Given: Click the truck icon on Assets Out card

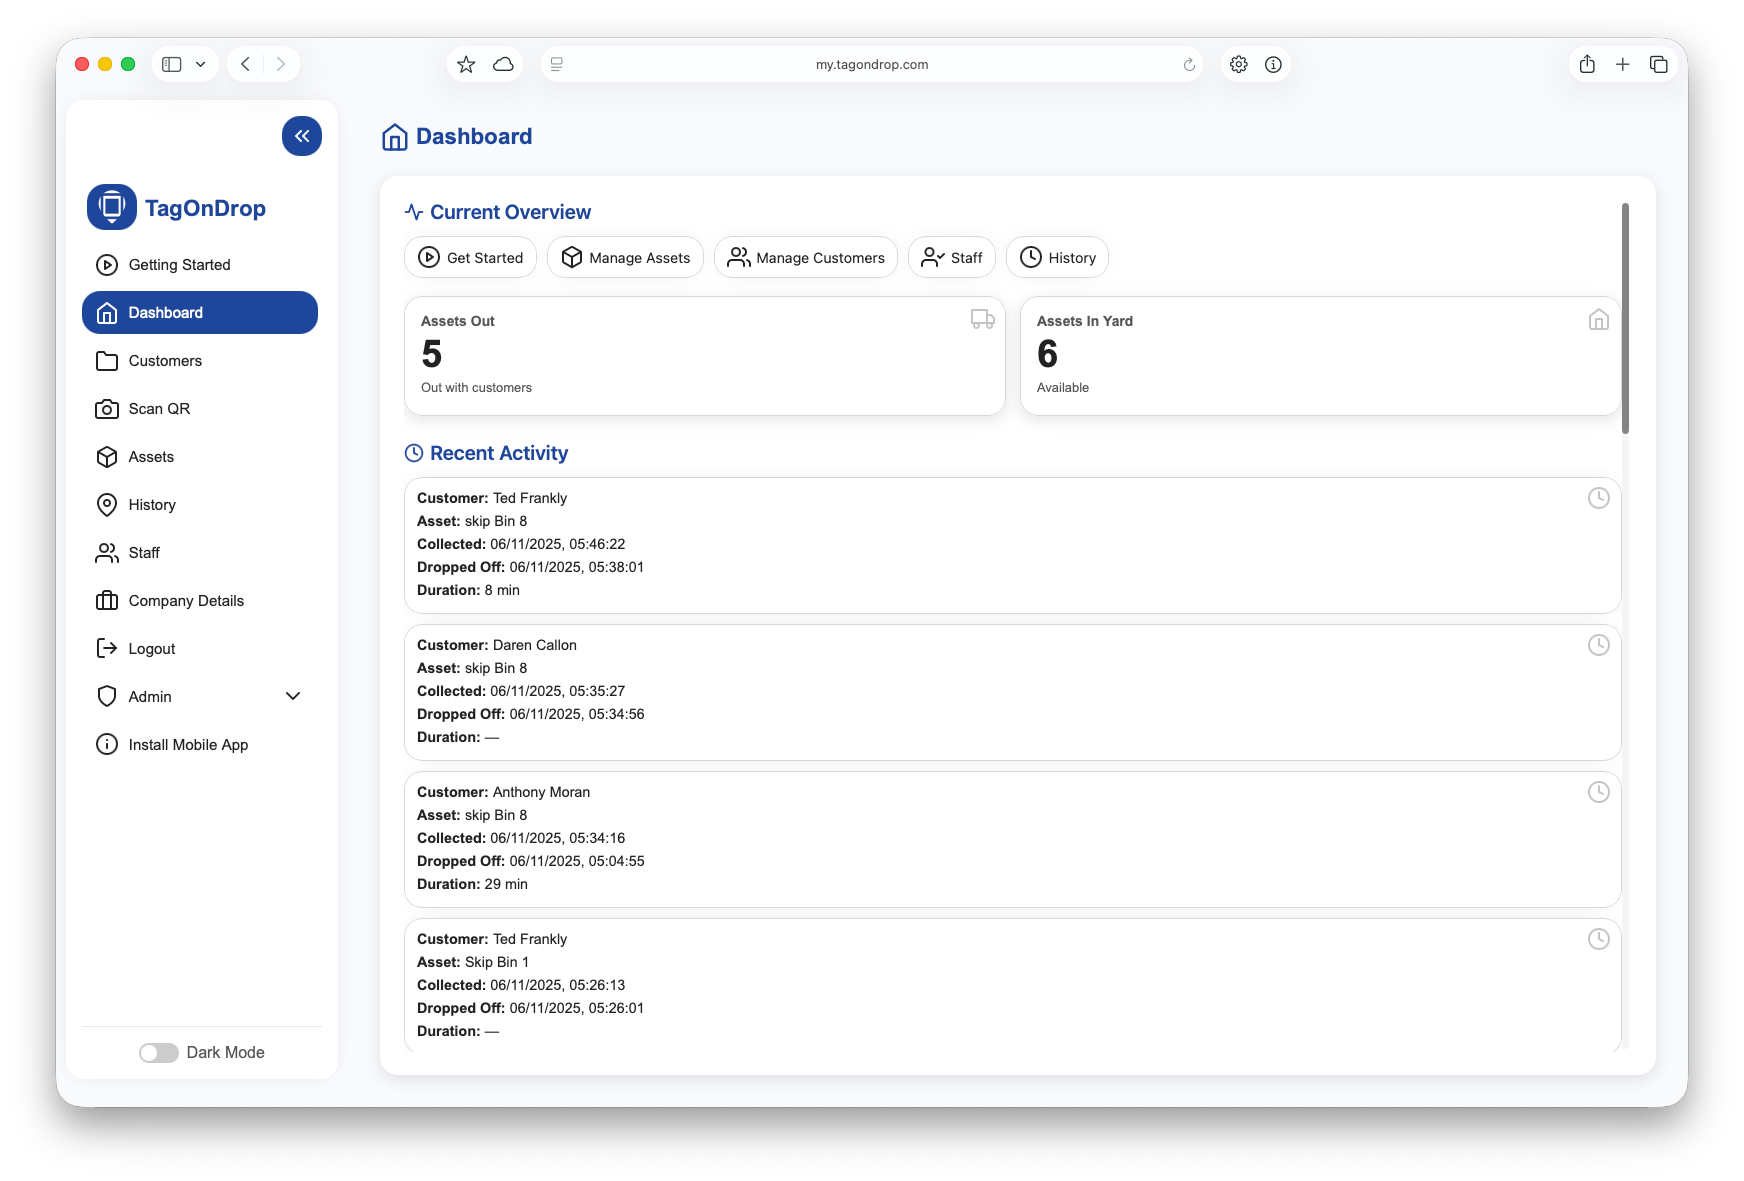Looking at the screenshot, I should (x=982, y=319).
